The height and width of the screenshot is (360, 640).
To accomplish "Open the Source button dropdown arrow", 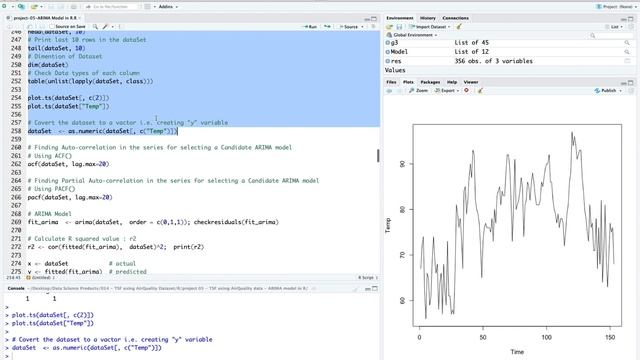I will (x=362, y=27).
